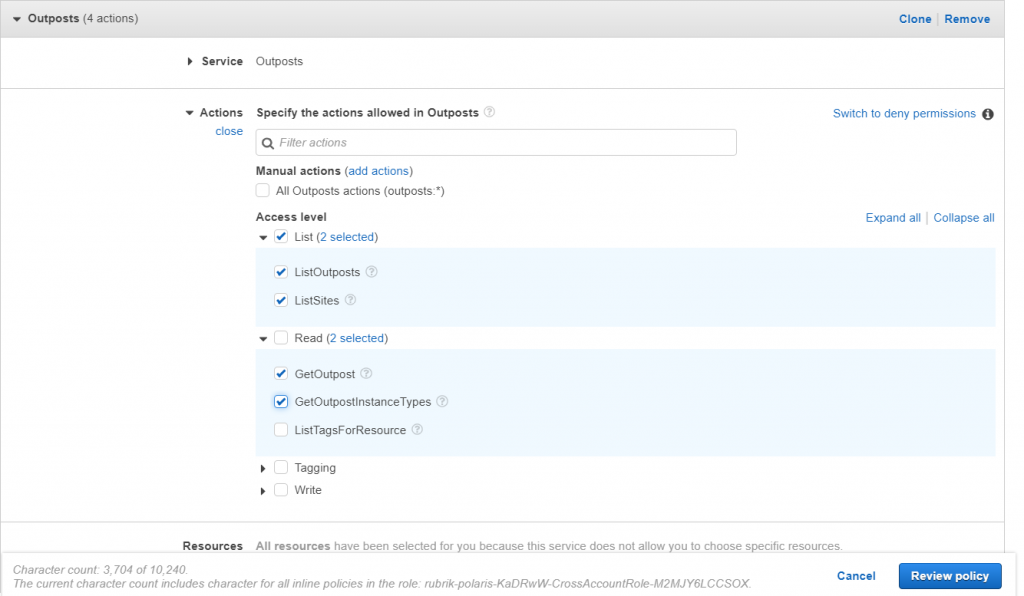Uncheck the GetOutpostInstanceTypes action
The width and height of the screenshot is (1024, 596).
[x=281, y=401]
